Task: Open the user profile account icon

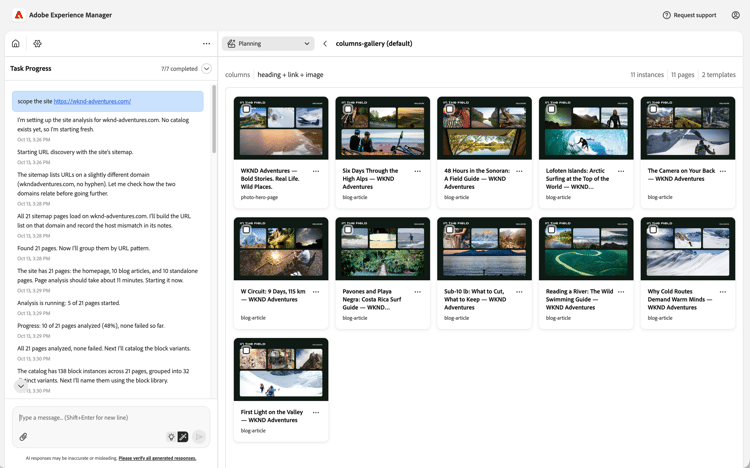Action: (736, 15)
